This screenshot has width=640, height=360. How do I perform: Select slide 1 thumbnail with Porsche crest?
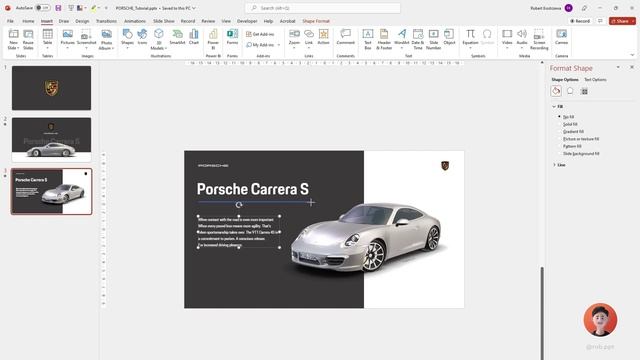[x=51, y=88]
